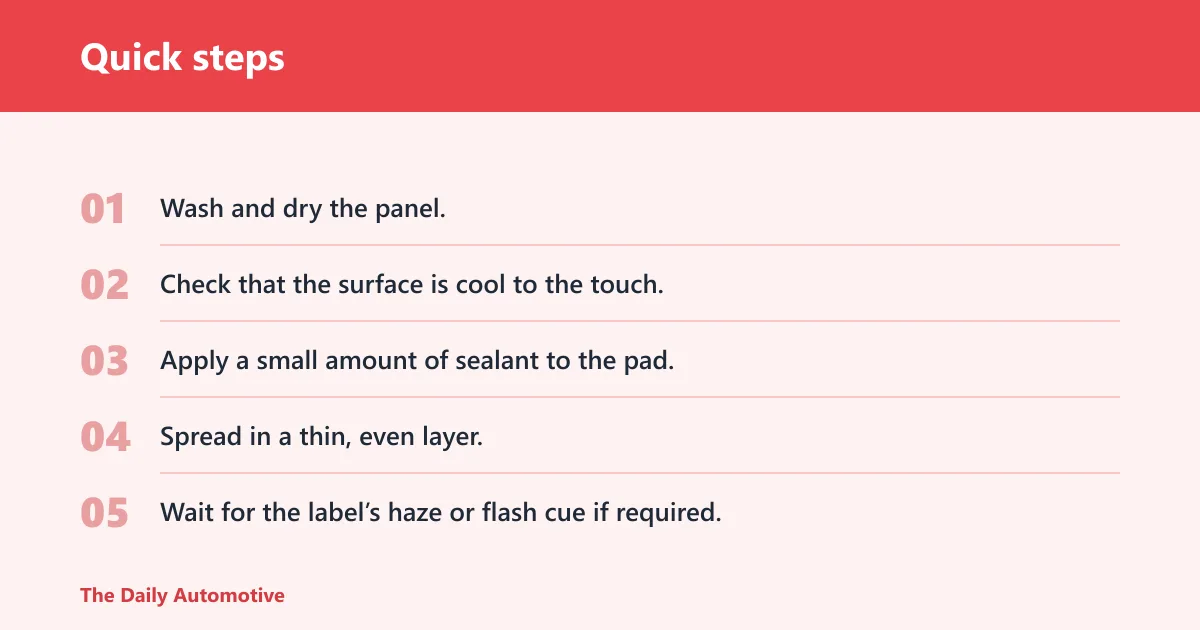The image size is (1200, 630).
Task: Click the "Apply a small amount of sealant" step
Action: point(417,361)
